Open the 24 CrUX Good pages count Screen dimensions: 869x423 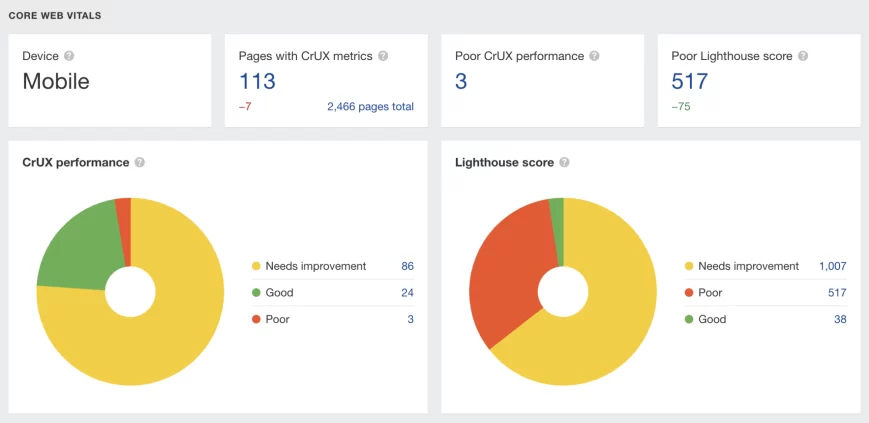point(407,293)
